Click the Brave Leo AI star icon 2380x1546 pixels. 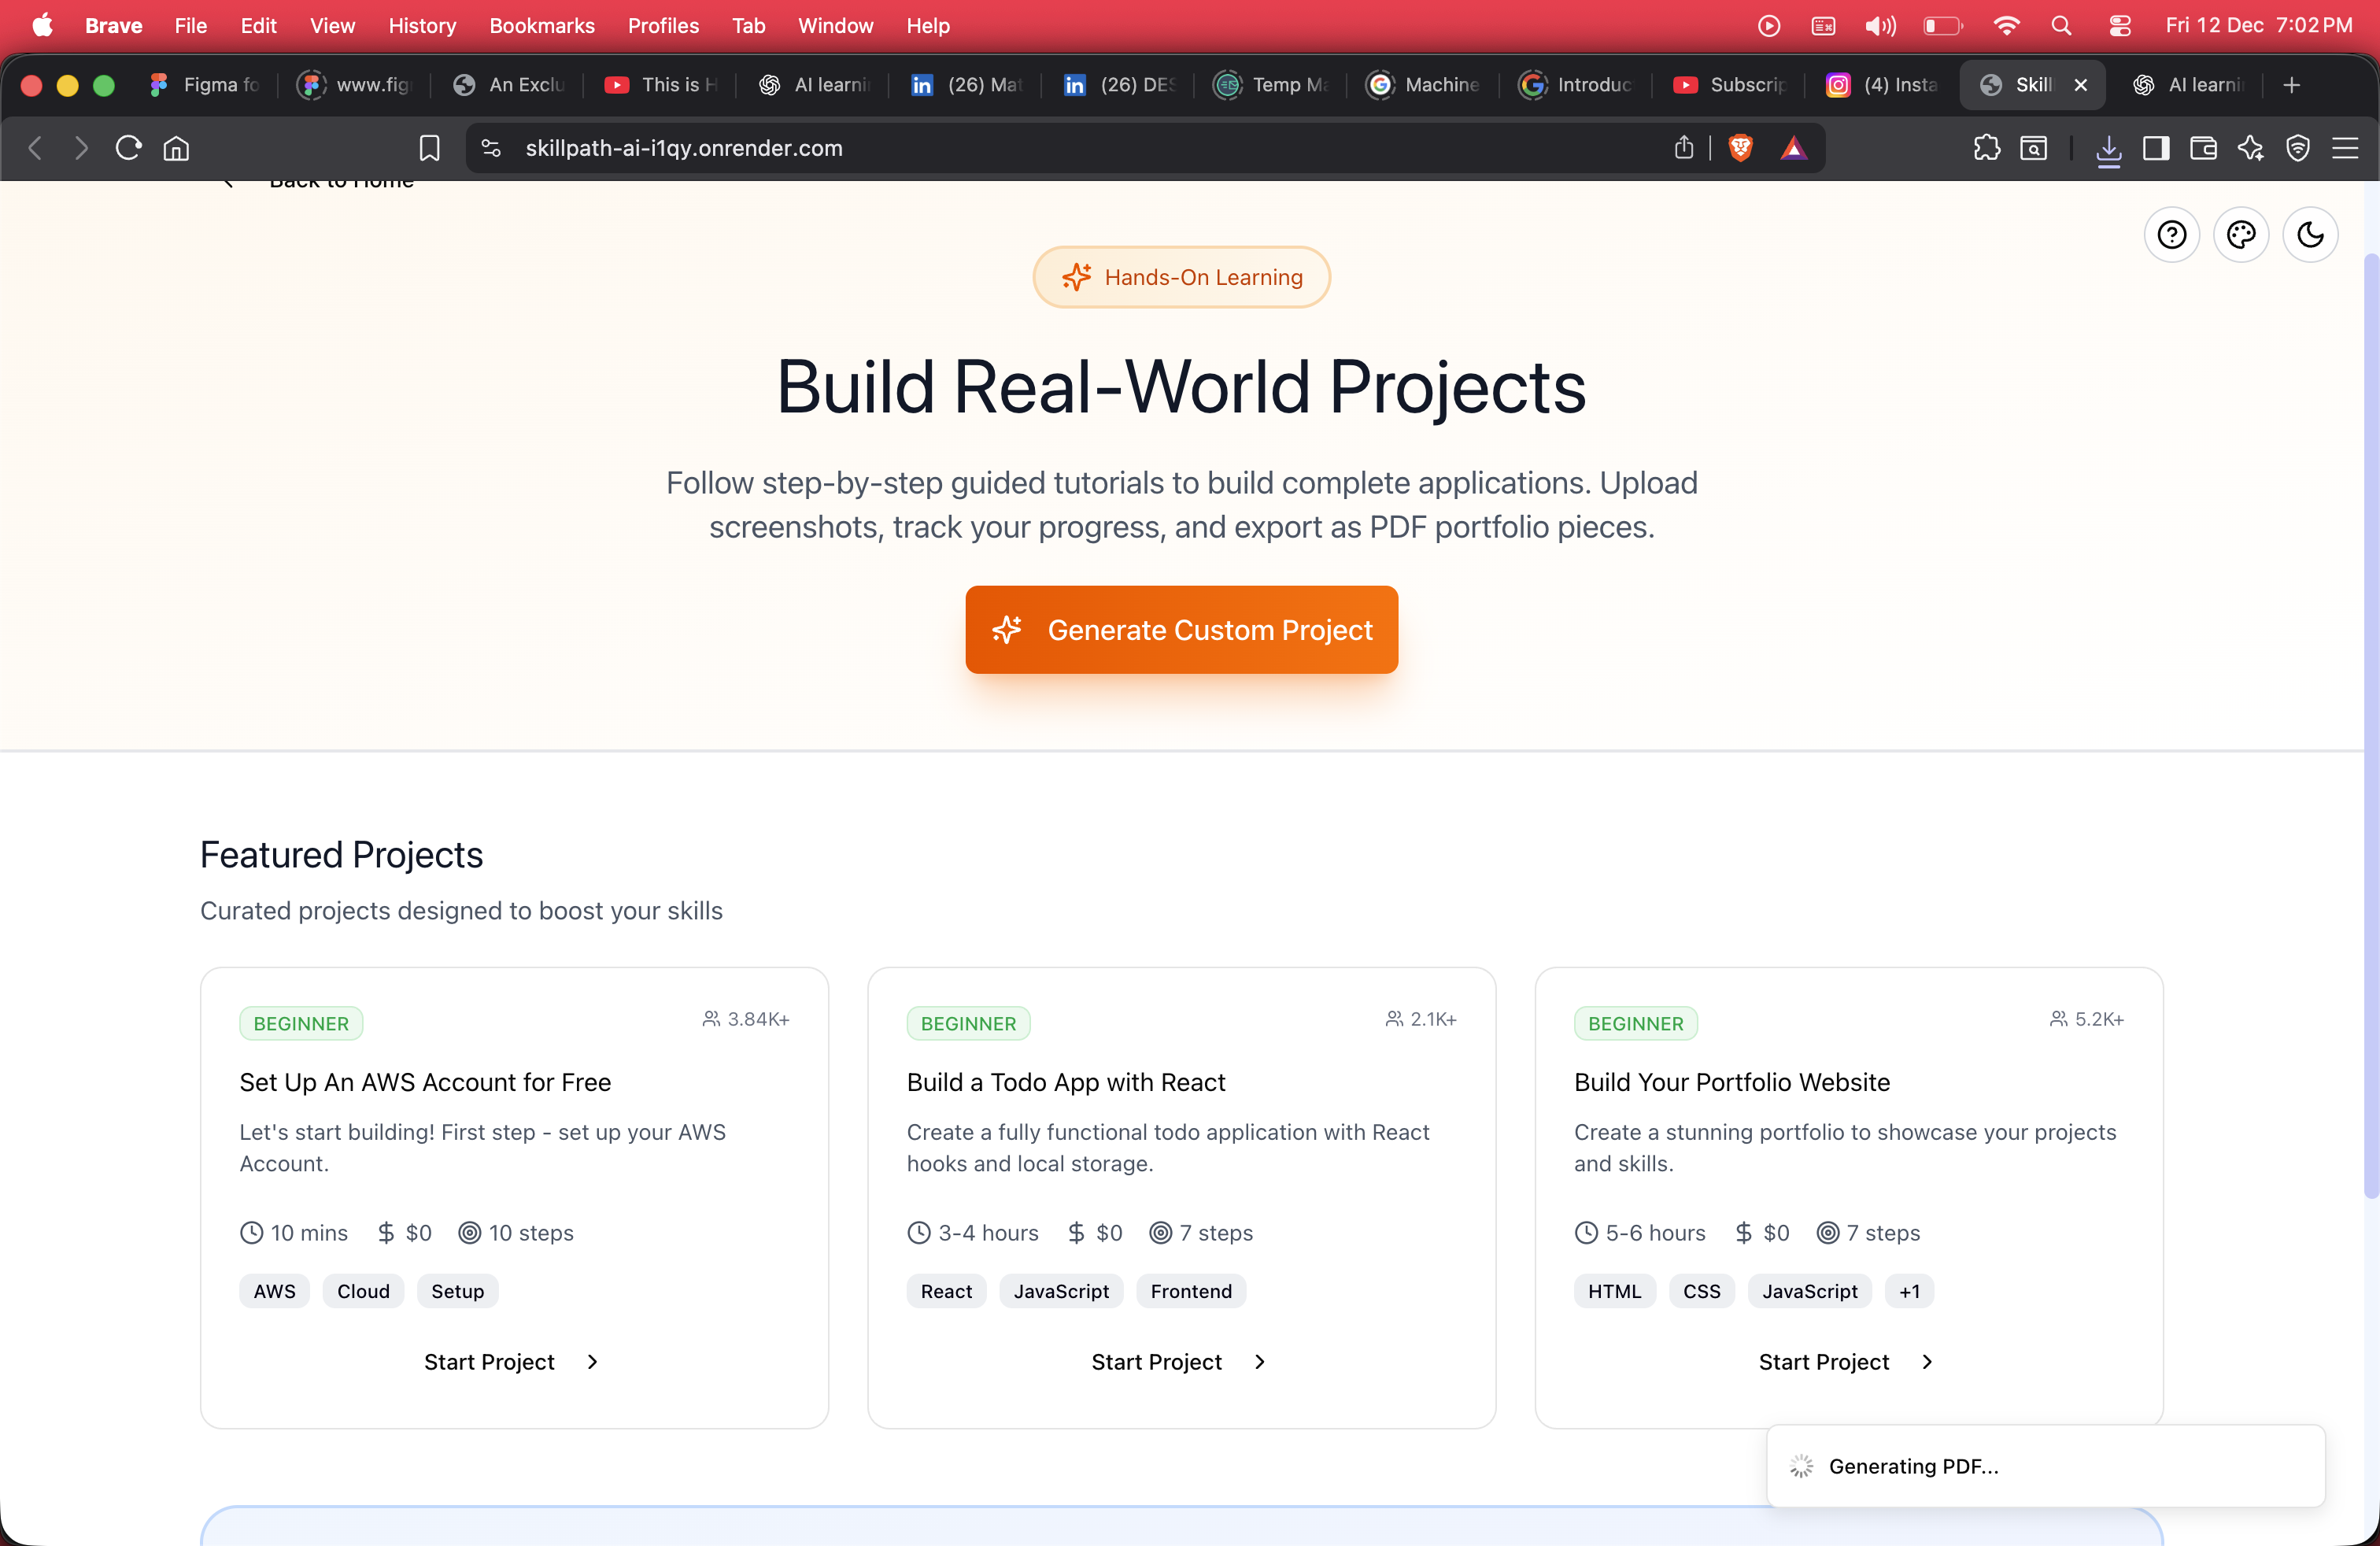pos(2250,148)
